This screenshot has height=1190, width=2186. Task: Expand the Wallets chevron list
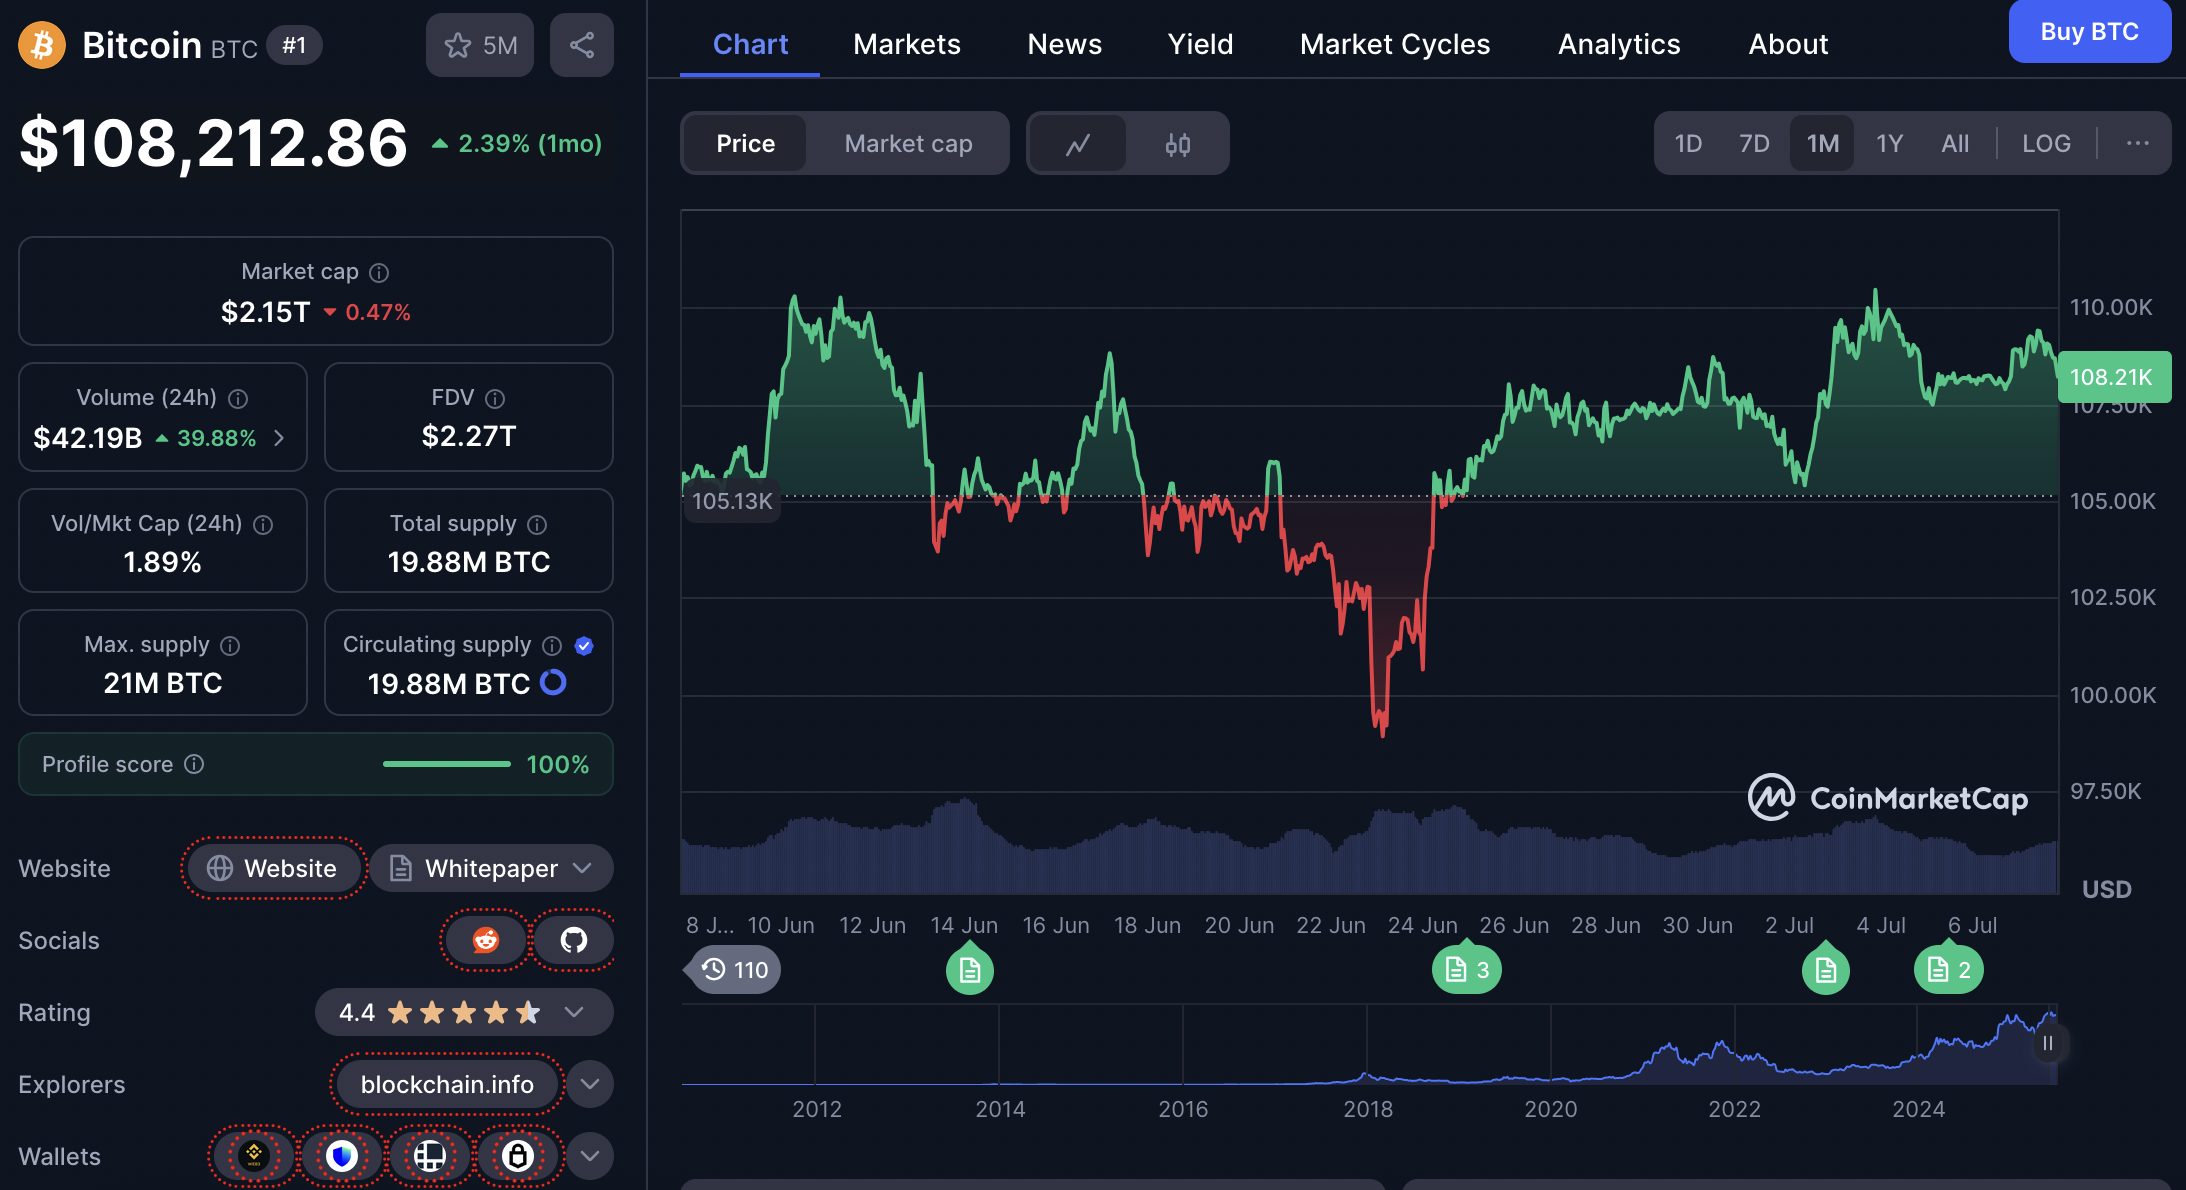coord(590,1156)
